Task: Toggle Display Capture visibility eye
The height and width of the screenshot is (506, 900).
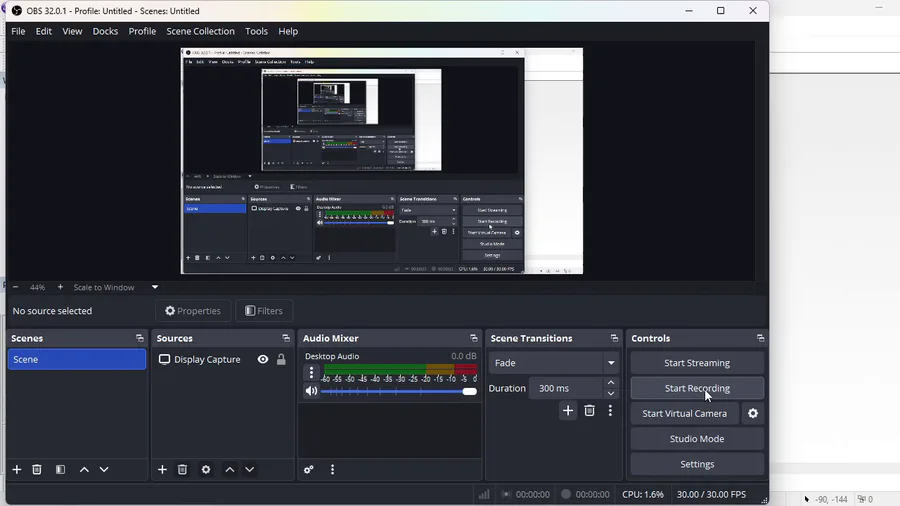Action: coord(263,359)
